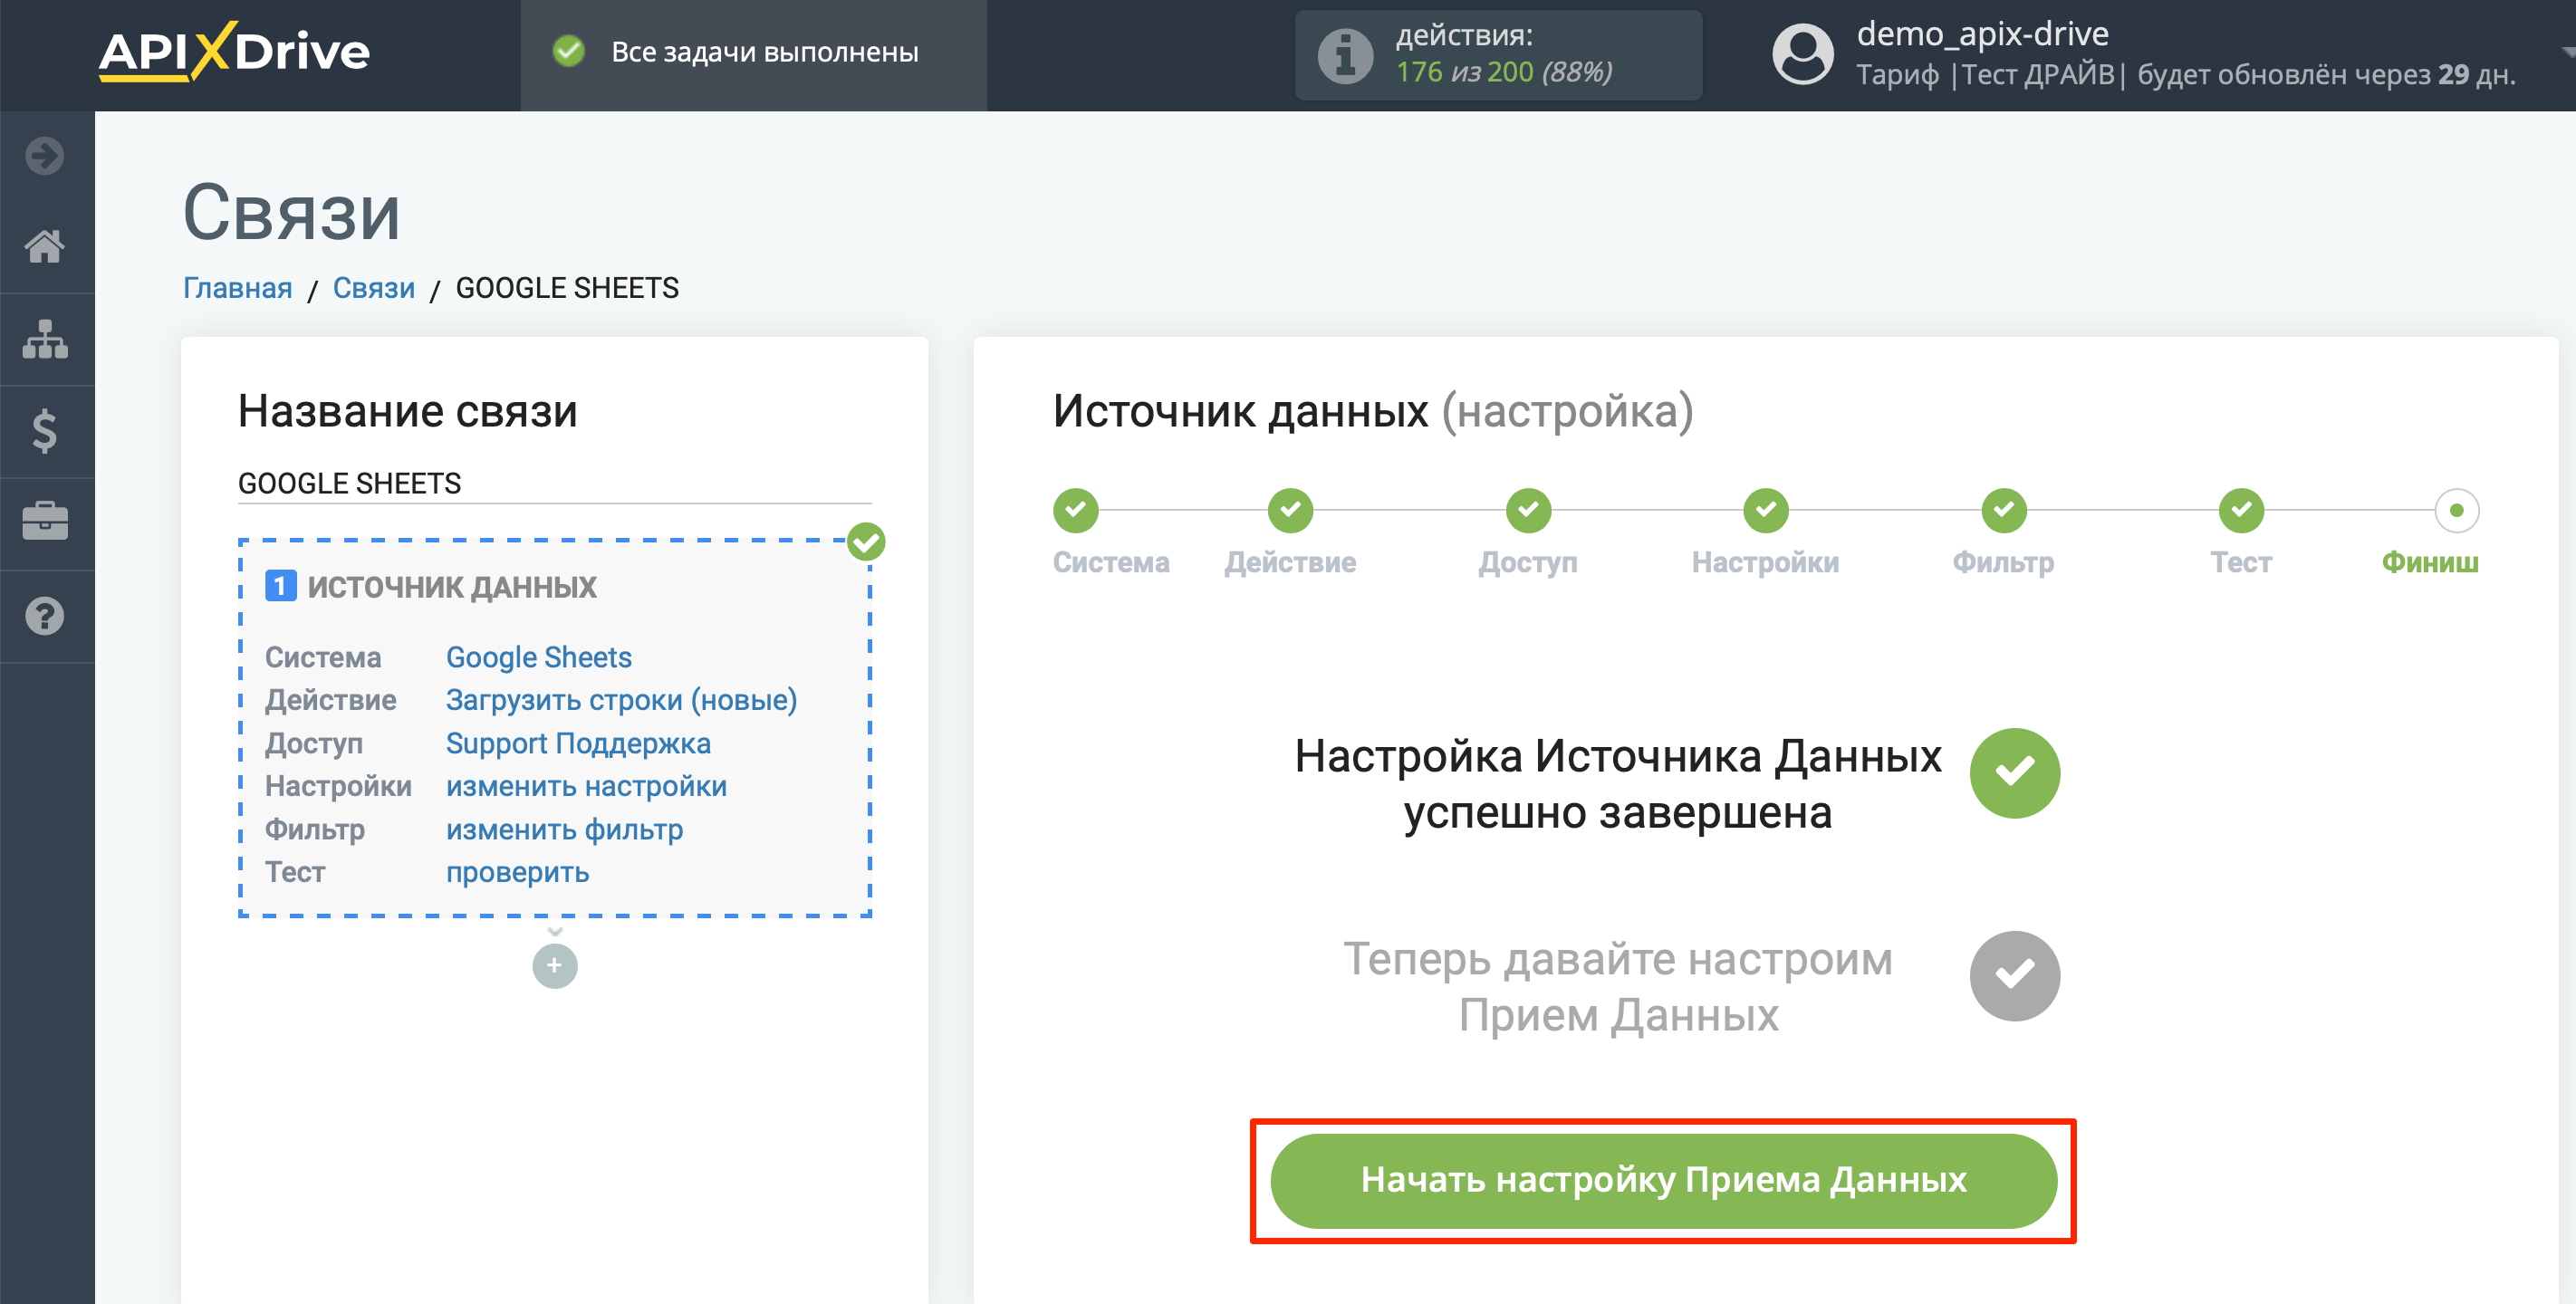The image size is (2576, 1304).
Task: Click the Support Поддержка access link
Action: click(578, 743)
